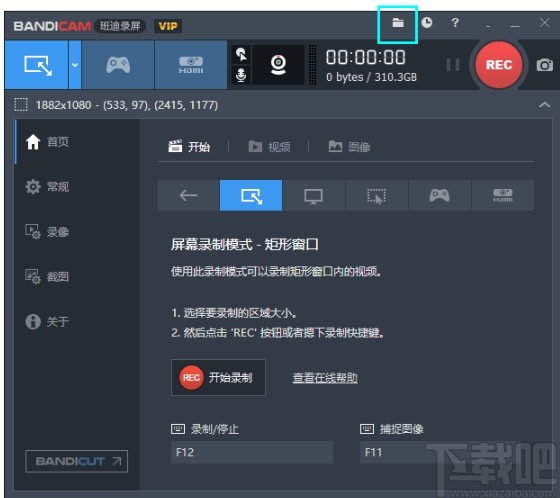Open the help question mark icon
Viewport: 560px width, 498px height.
(455, 23)
